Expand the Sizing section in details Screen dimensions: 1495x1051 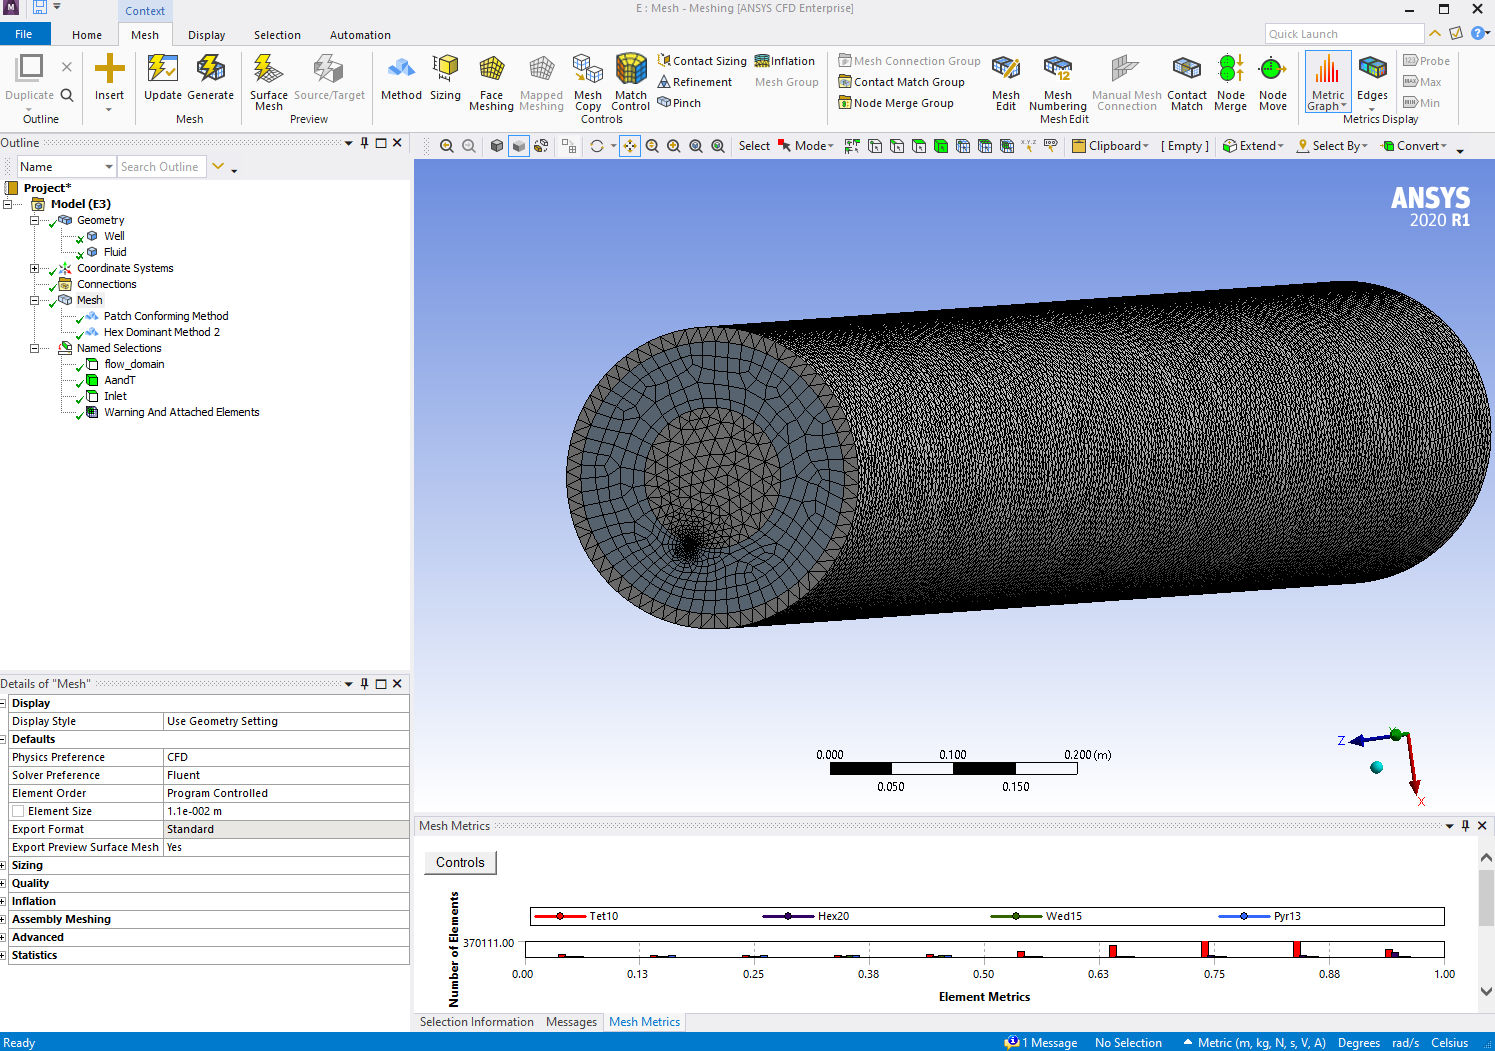[x=4, y=866]
